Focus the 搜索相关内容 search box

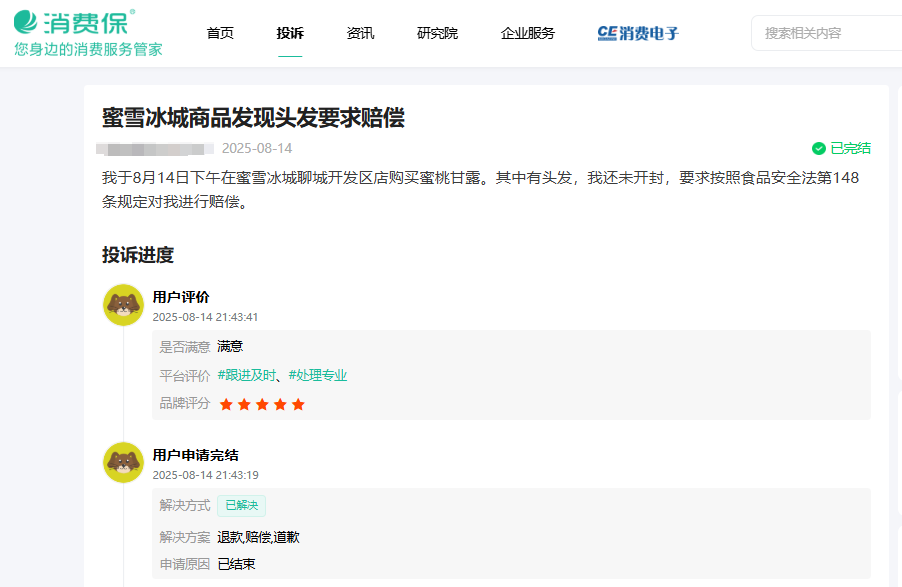[827, 33]
